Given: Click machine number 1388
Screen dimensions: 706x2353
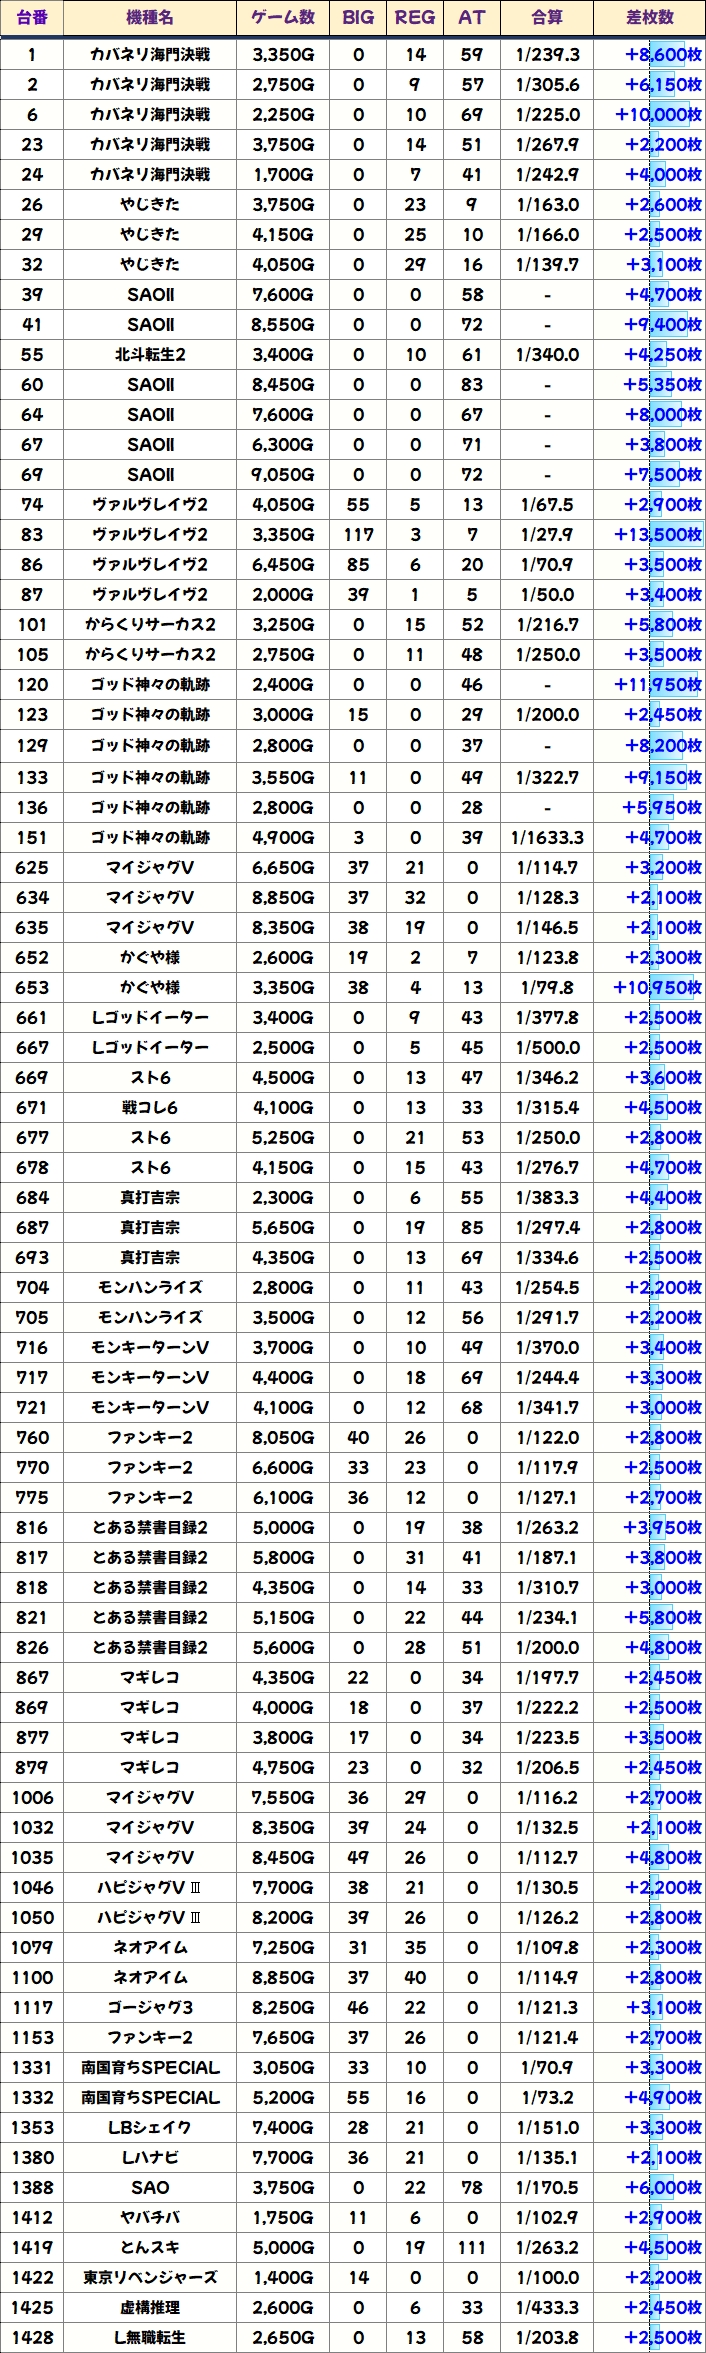Looking at the screenshot, I should 32,2187.
